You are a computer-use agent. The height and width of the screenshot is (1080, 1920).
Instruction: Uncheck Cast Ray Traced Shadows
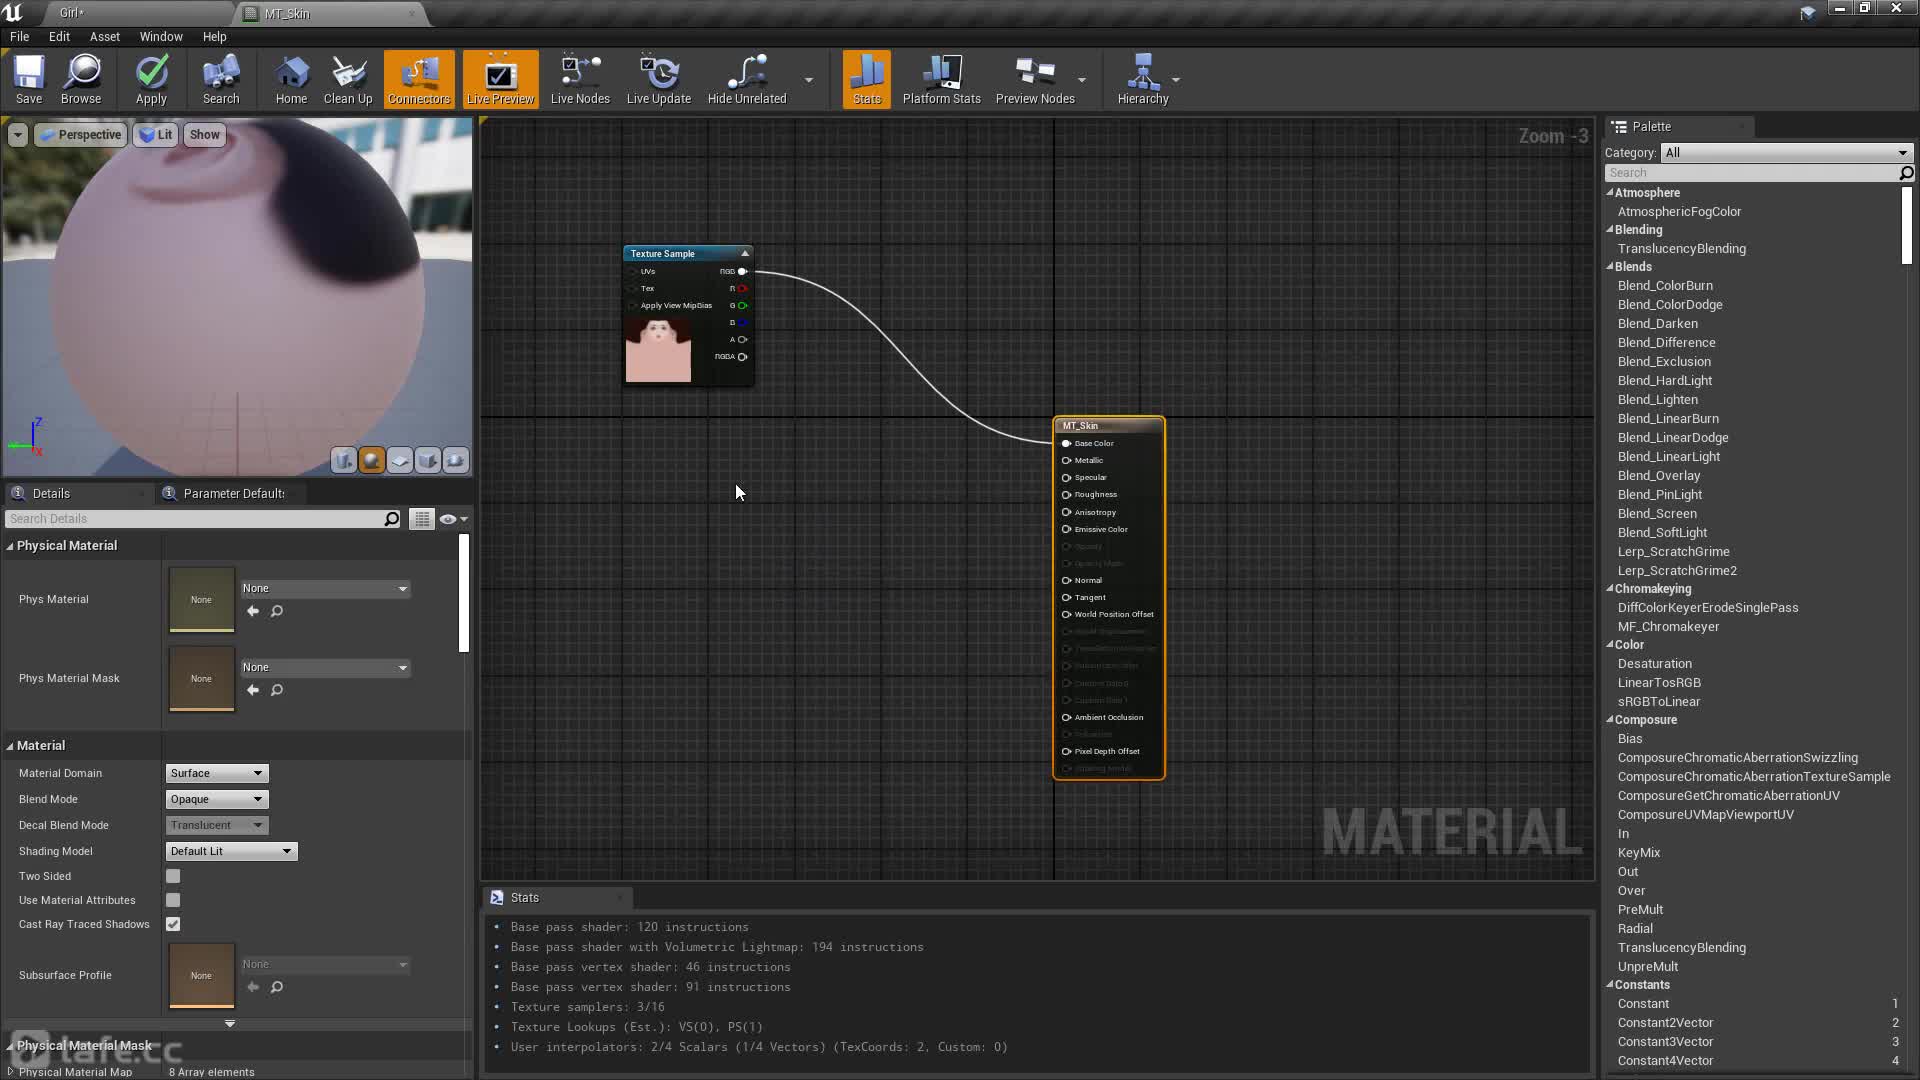click(x=173, y=924)
